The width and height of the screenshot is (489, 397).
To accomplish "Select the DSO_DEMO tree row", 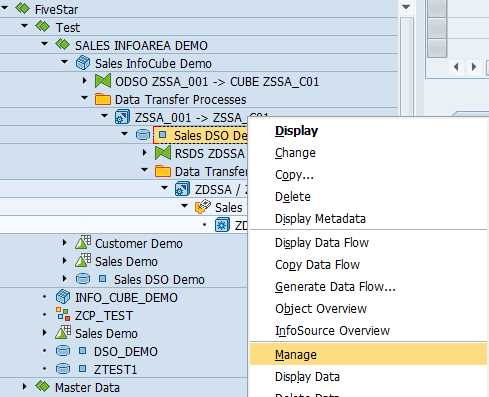I will tap(126, 352).
